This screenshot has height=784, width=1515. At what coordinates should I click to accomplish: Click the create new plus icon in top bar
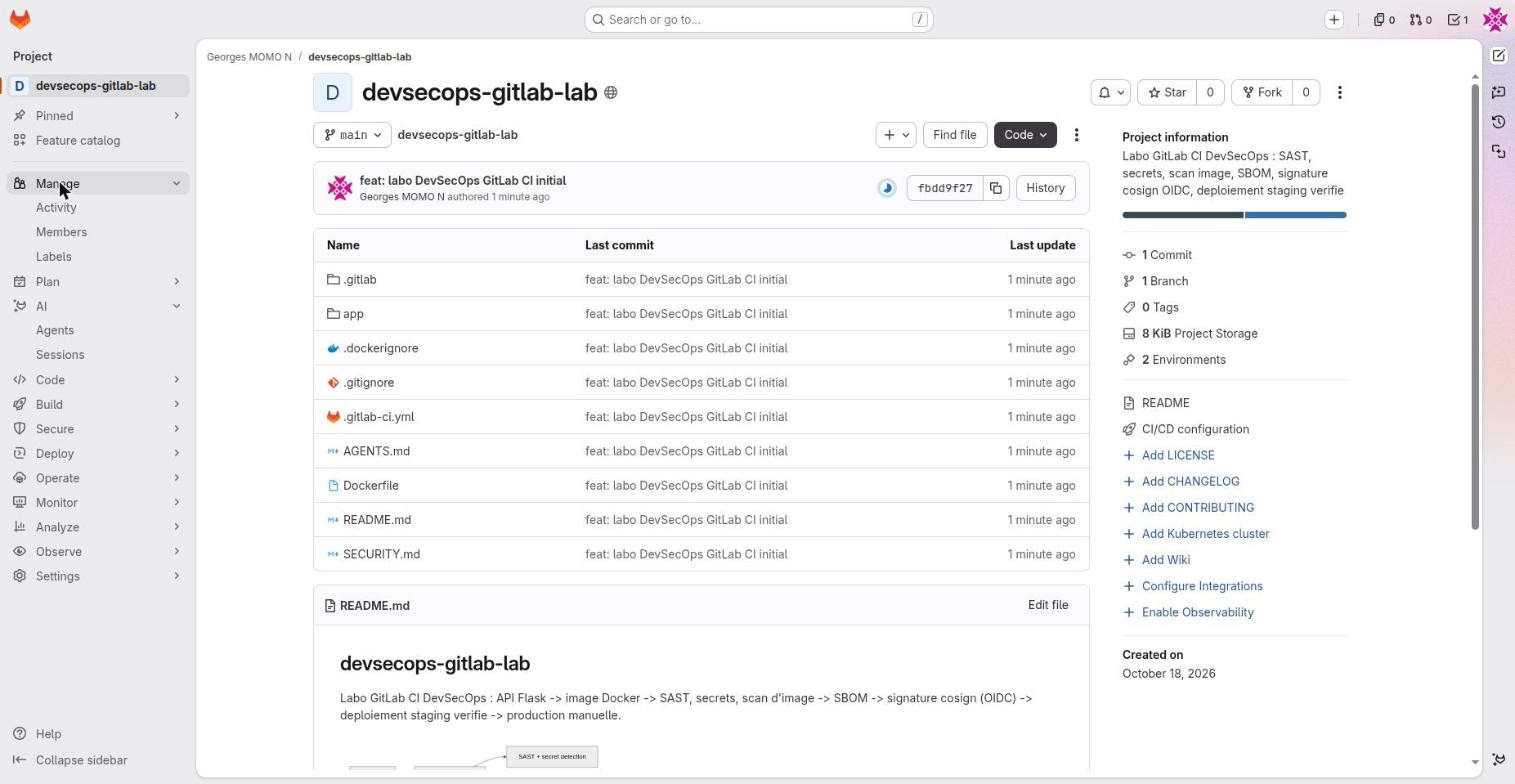pos(1334,20)
